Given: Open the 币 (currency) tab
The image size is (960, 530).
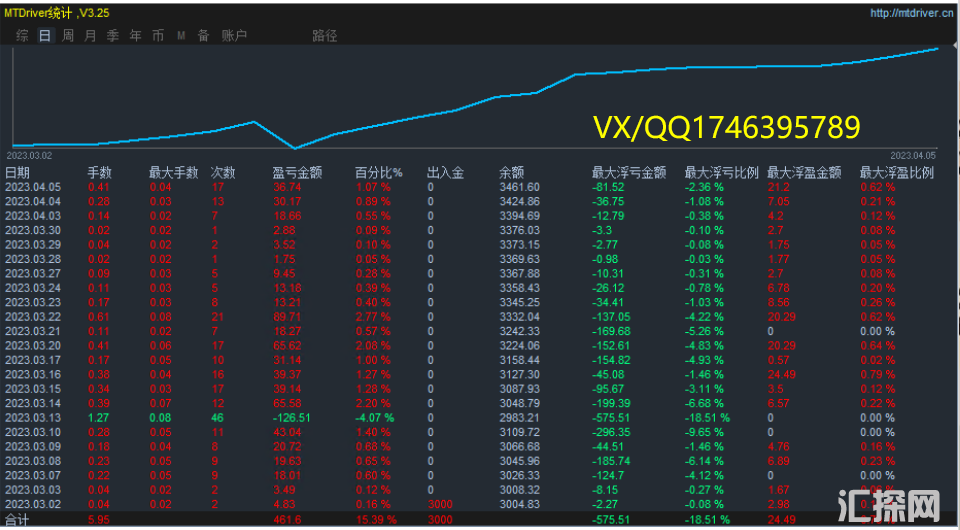Looking at the screenshot, I should tap(158, 36).
